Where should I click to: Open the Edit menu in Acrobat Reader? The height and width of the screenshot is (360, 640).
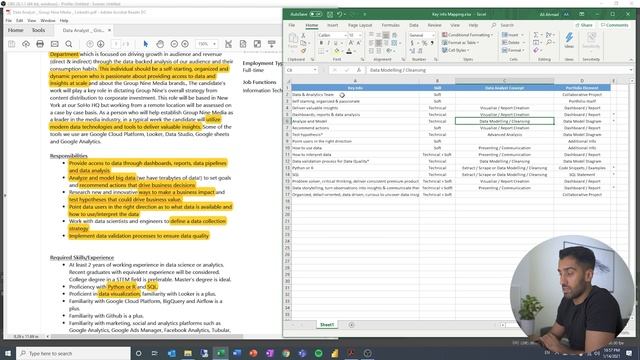(20, 20)
